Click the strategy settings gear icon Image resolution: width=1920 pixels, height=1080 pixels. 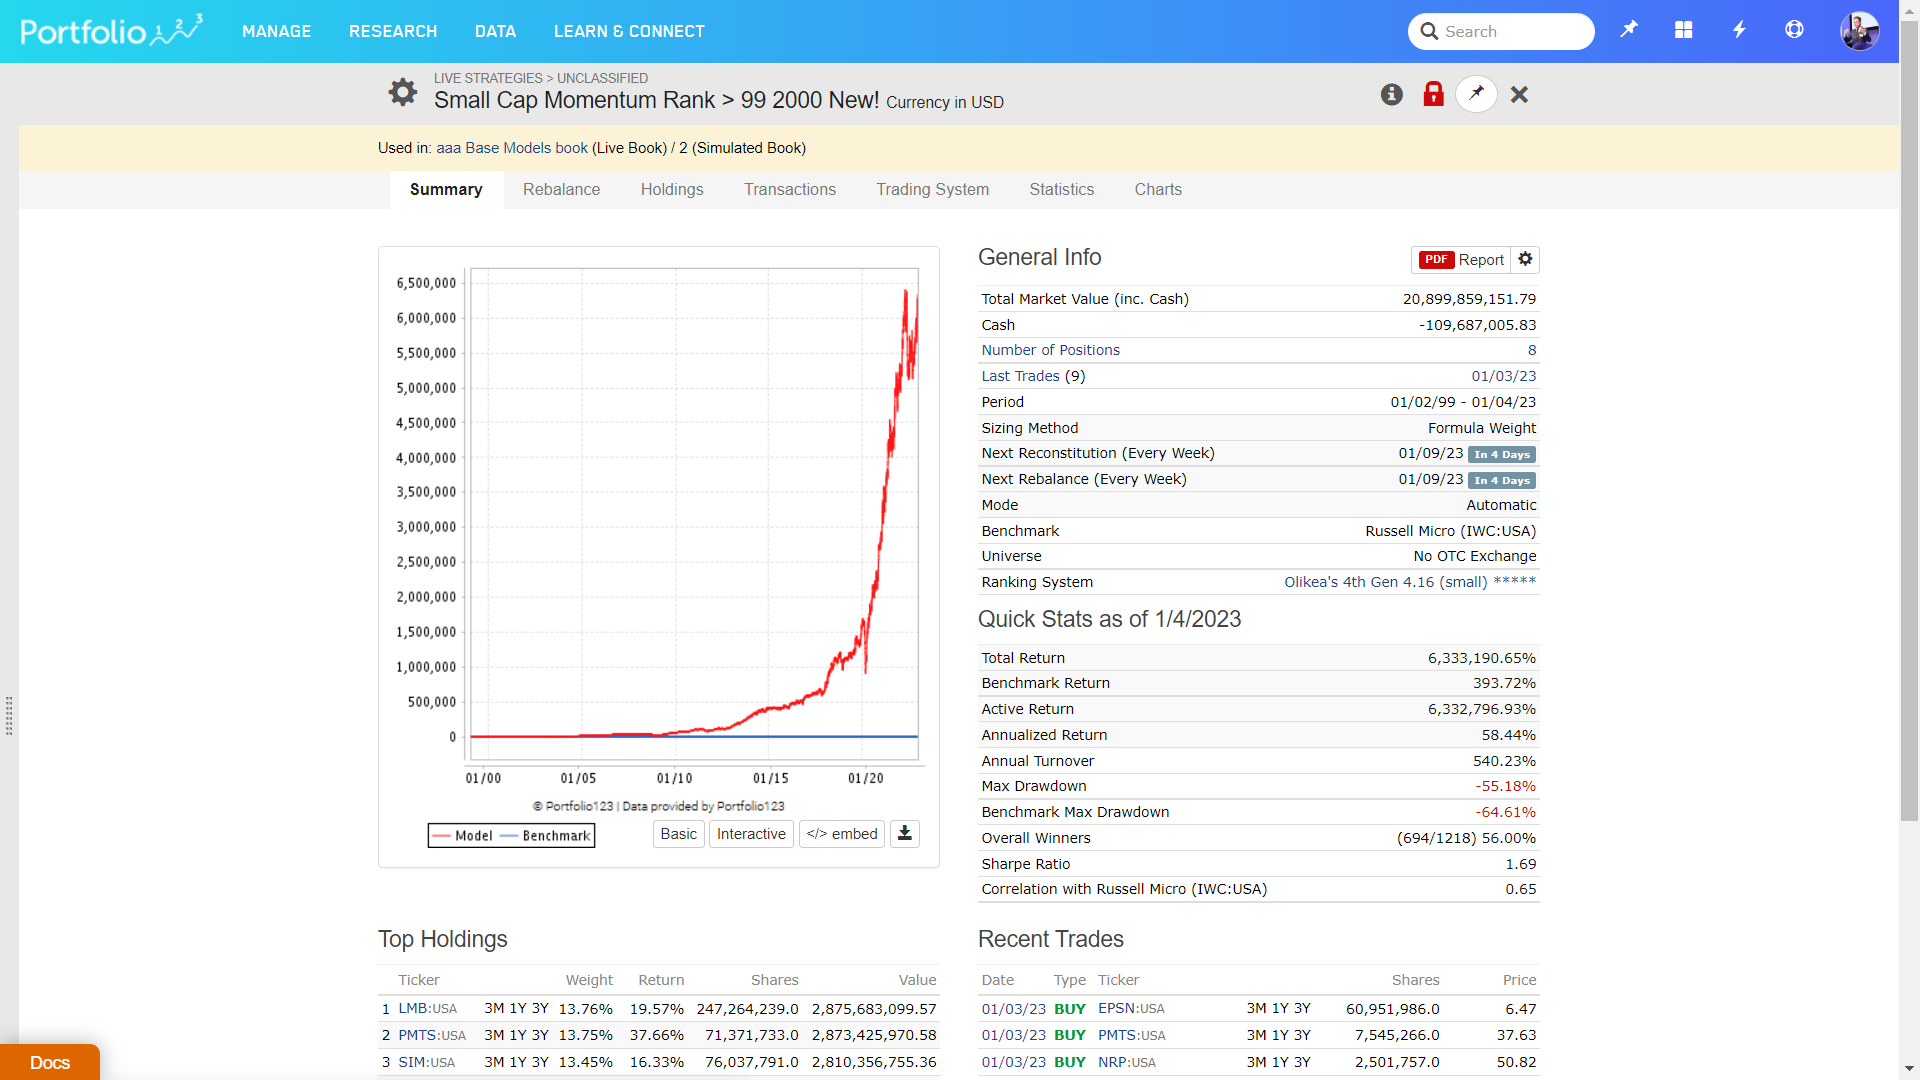(x=403, y=92)
